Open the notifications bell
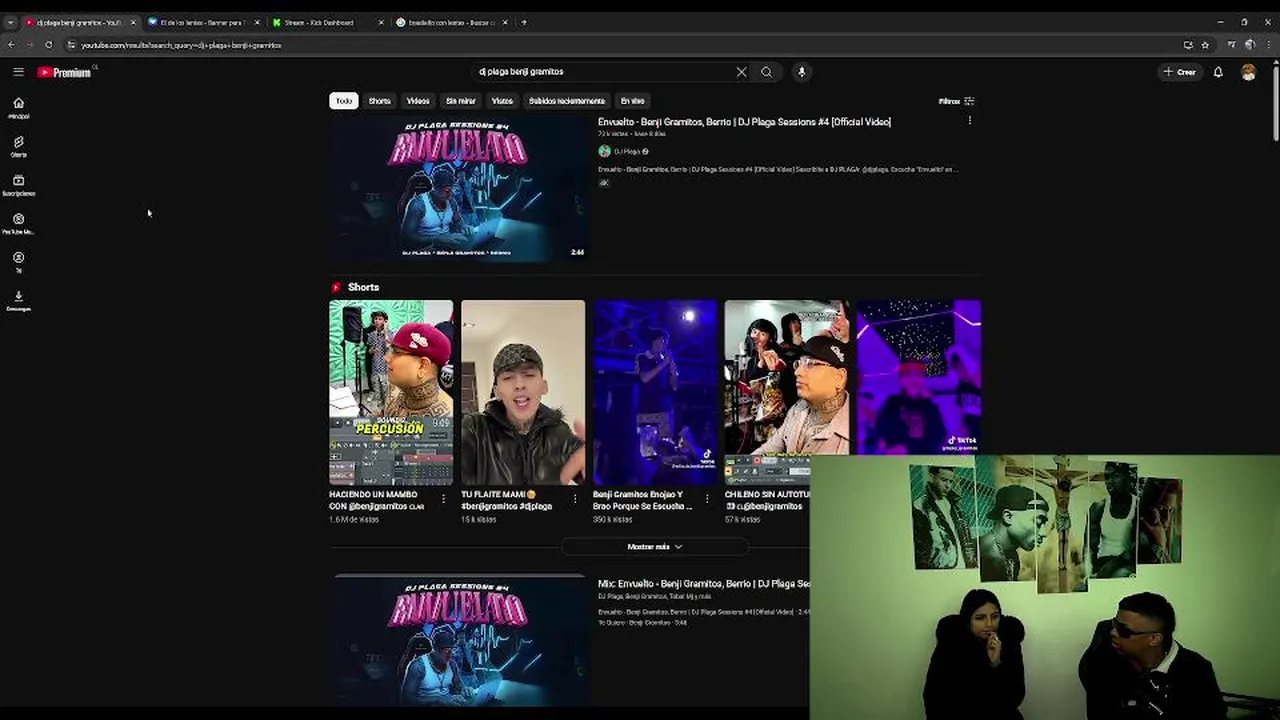 (1218, 72)
